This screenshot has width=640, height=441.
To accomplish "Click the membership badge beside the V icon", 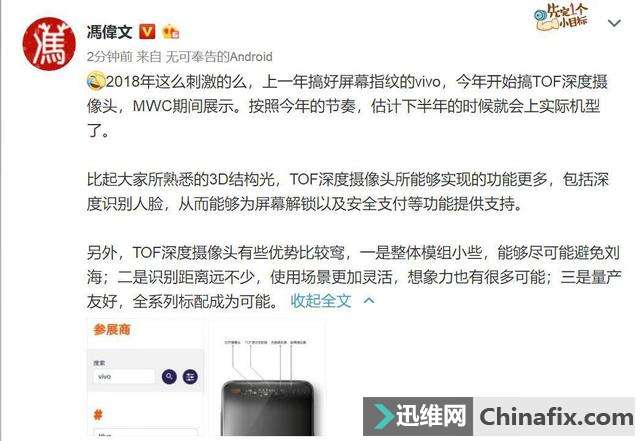I will click(171, 31).
